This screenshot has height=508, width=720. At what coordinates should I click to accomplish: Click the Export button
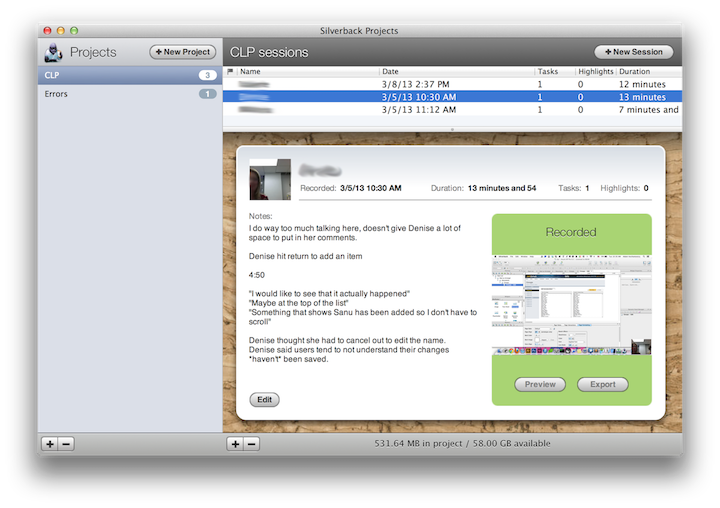pos(602,384)
